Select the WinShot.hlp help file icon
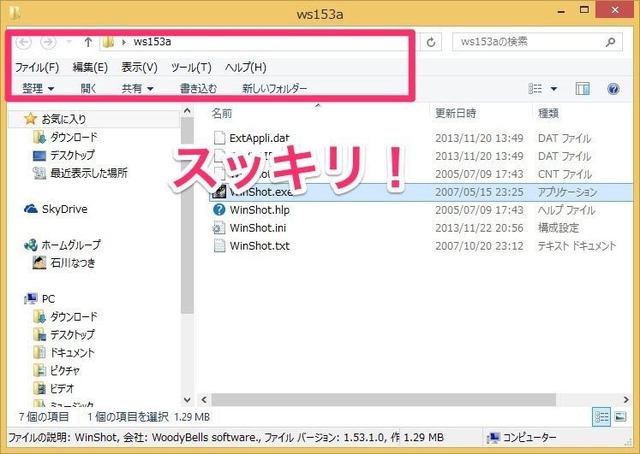Image resolution: width=640 pixels, height=454 pixels. pos(219,209)
